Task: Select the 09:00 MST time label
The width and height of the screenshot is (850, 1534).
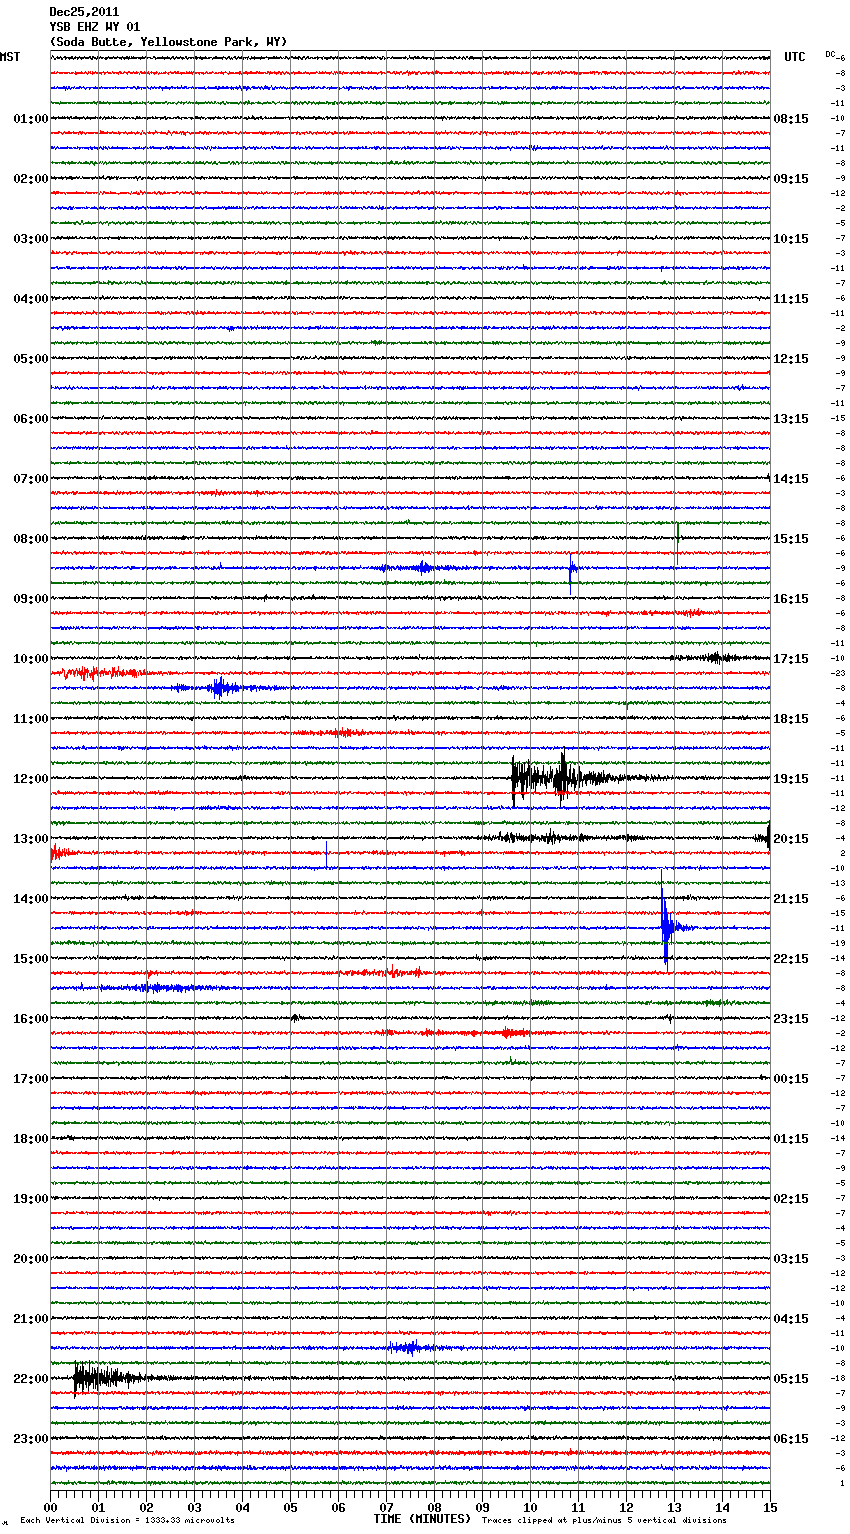Action: click(31, 599)
